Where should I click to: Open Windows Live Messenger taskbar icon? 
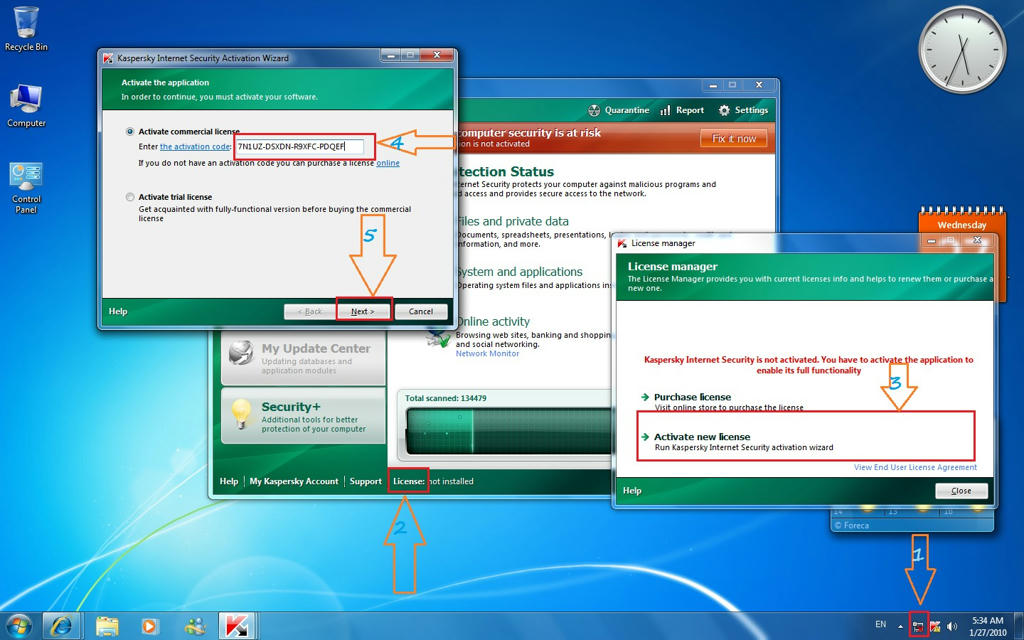point(195,626)
